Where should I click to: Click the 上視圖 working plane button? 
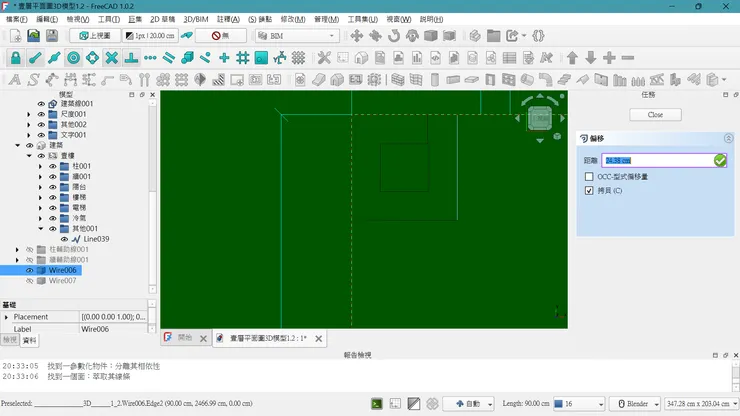pos(94,36)
